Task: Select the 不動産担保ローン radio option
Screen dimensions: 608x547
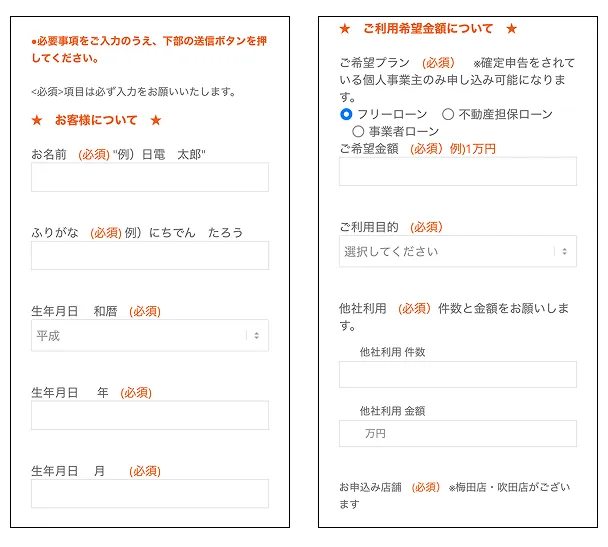Action: tap(448, 114)
